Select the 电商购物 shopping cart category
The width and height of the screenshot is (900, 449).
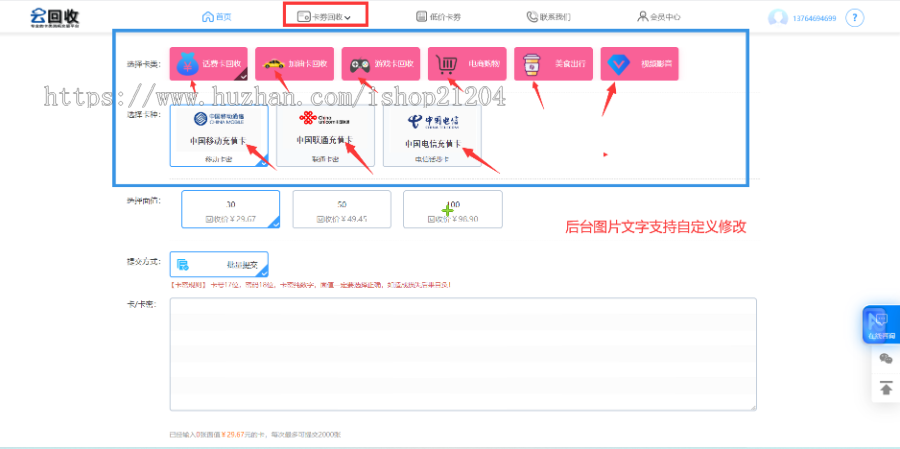pos(467,64)
